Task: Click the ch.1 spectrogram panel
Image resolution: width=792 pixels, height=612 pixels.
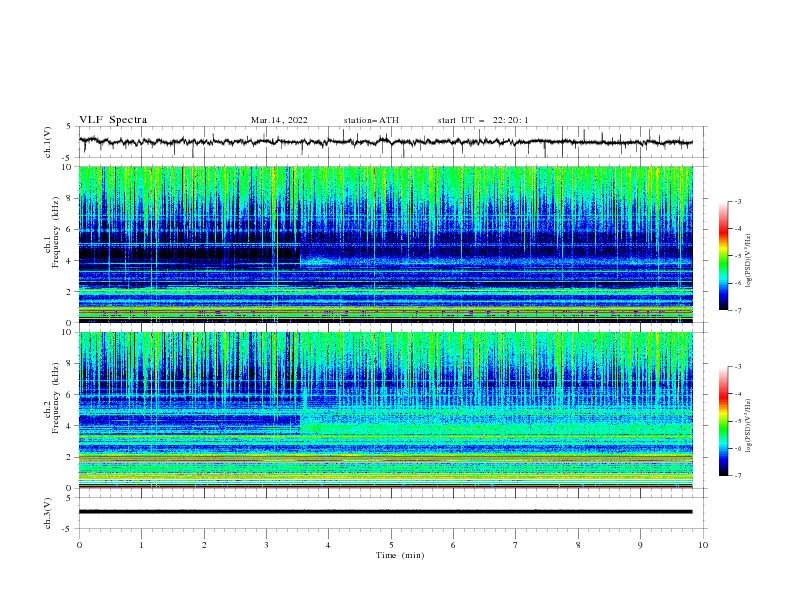Action: 386,244
